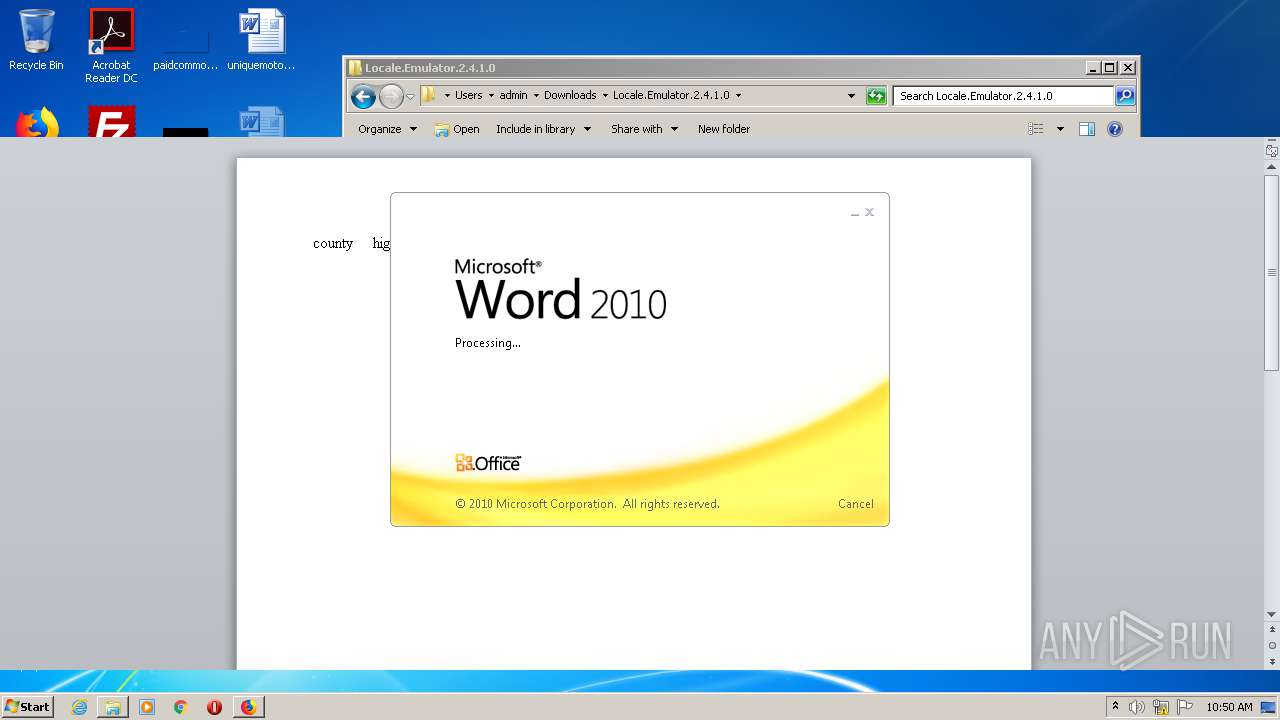Launch Opera from taskbar
Image resolution: width=1280 pixels, height=720 pixels.
[x=214, y=707]
